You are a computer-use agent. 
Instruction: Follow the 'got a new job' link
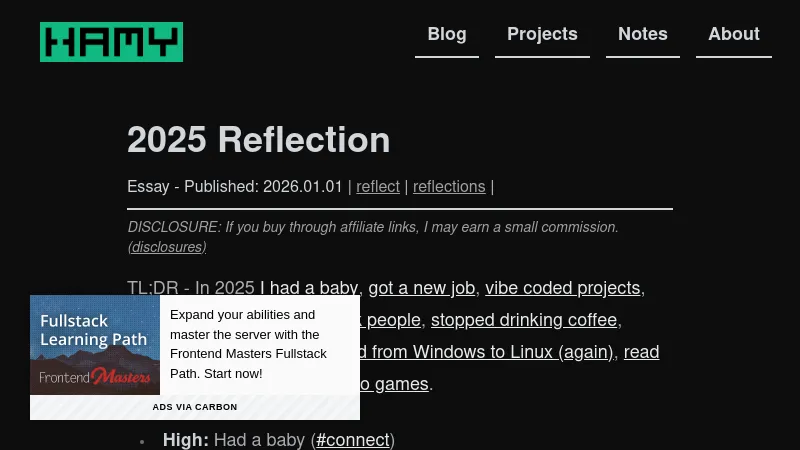tap(421, 288)
